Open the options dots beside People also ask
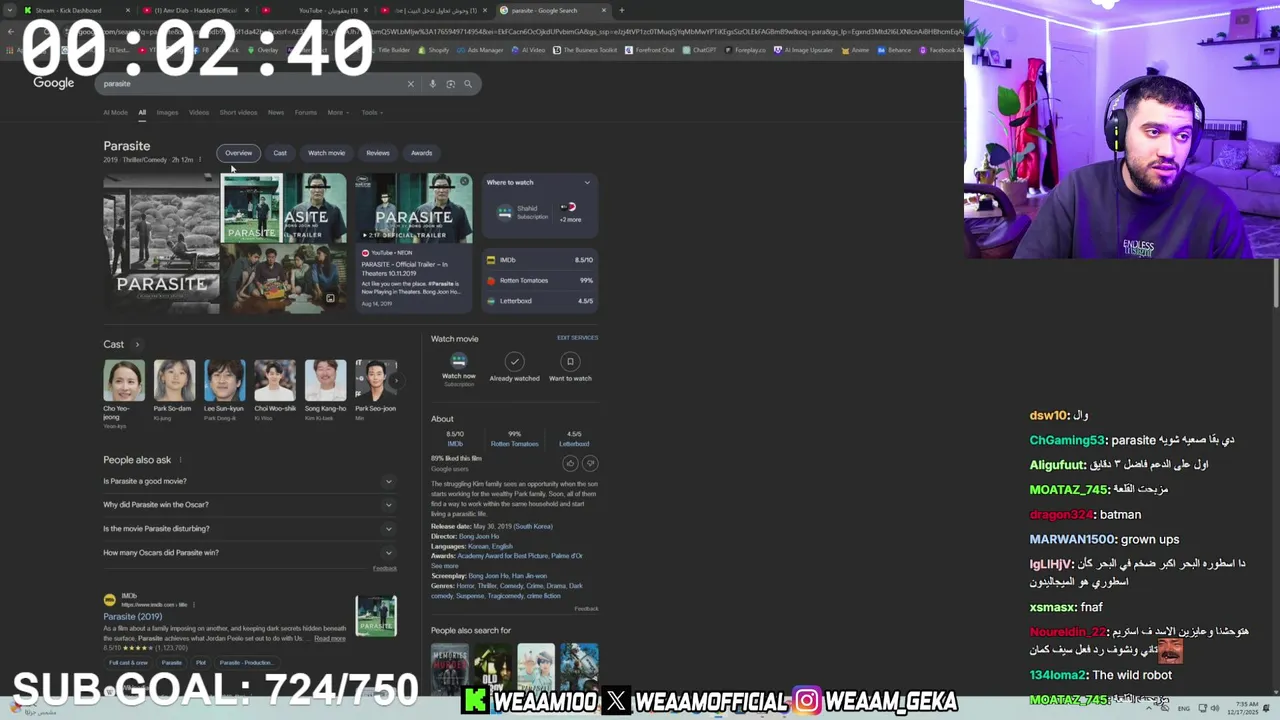 coord(180,460)
